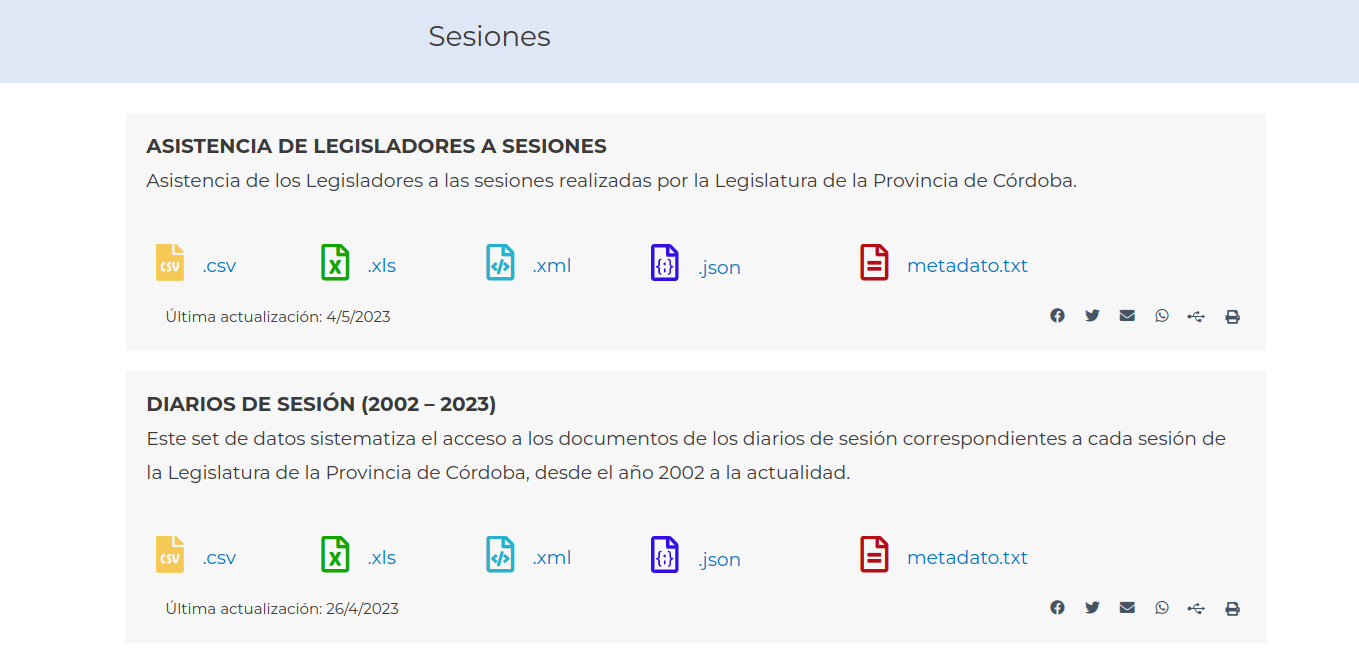Click the Facebook icon under Diarios de Sesión

tap(1057, 608)
